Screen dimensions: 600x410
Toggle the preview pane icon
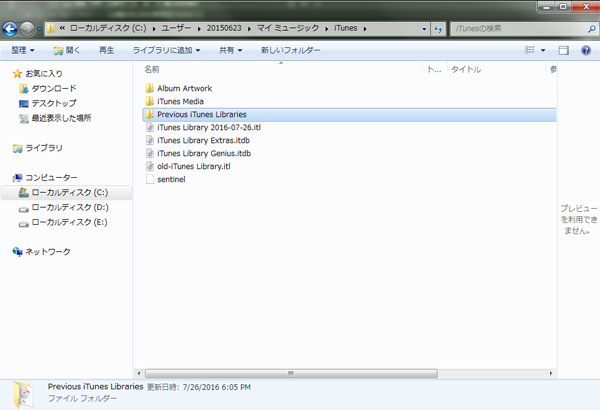pos(563,50)
